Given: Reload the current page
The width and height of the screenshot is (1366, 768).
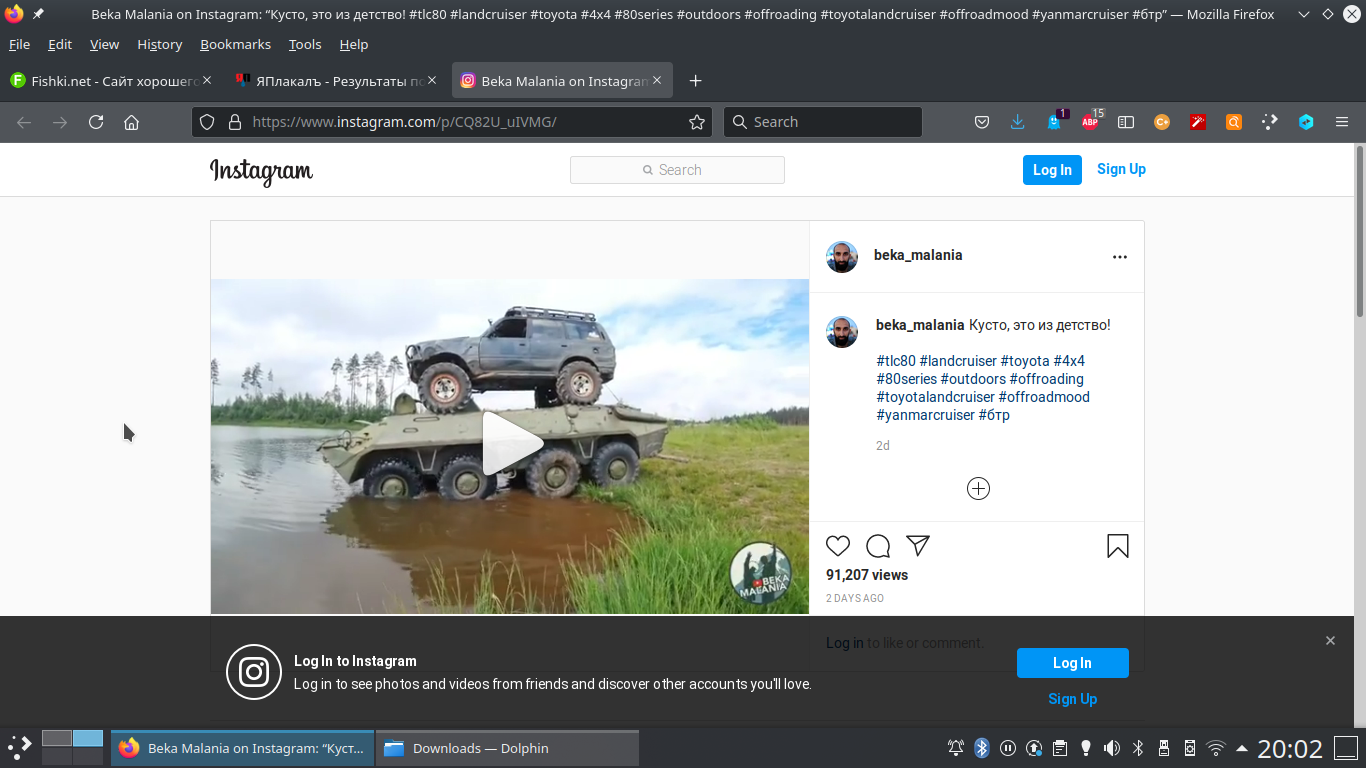Looking at the screenshot, I should tap(96, 122).
